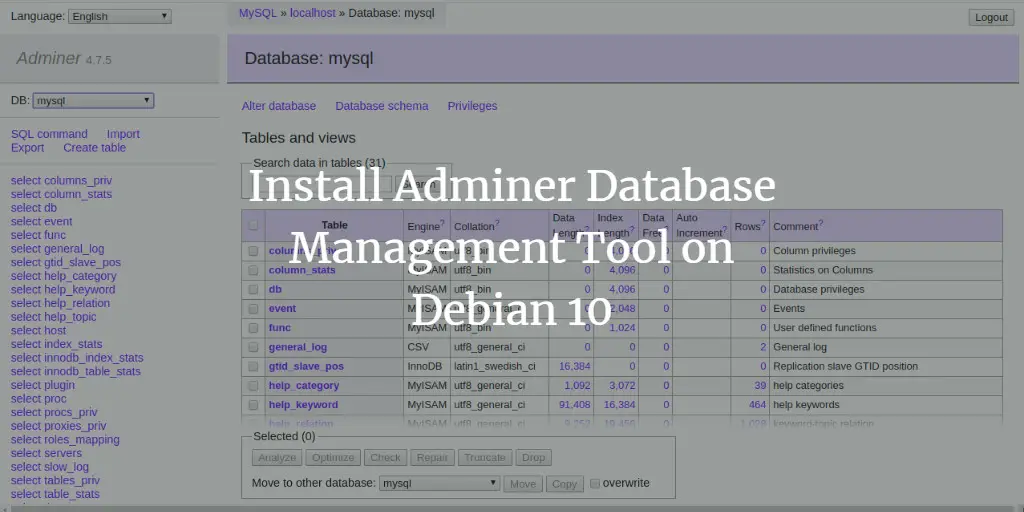
Task: Click innodb_table_stats table name in the sidebar
Action: [x=92, y=372]
